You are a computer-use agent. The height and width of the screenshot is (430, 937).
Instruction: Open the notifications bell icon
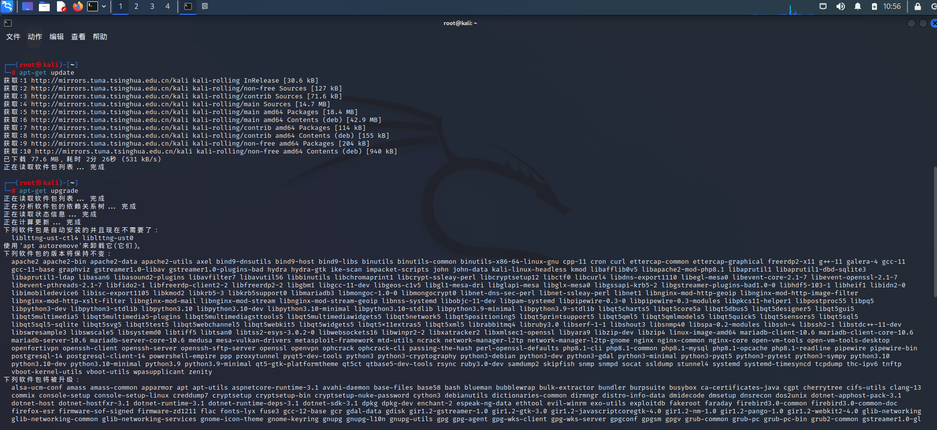pyautogui.click(x=858, y=7)
